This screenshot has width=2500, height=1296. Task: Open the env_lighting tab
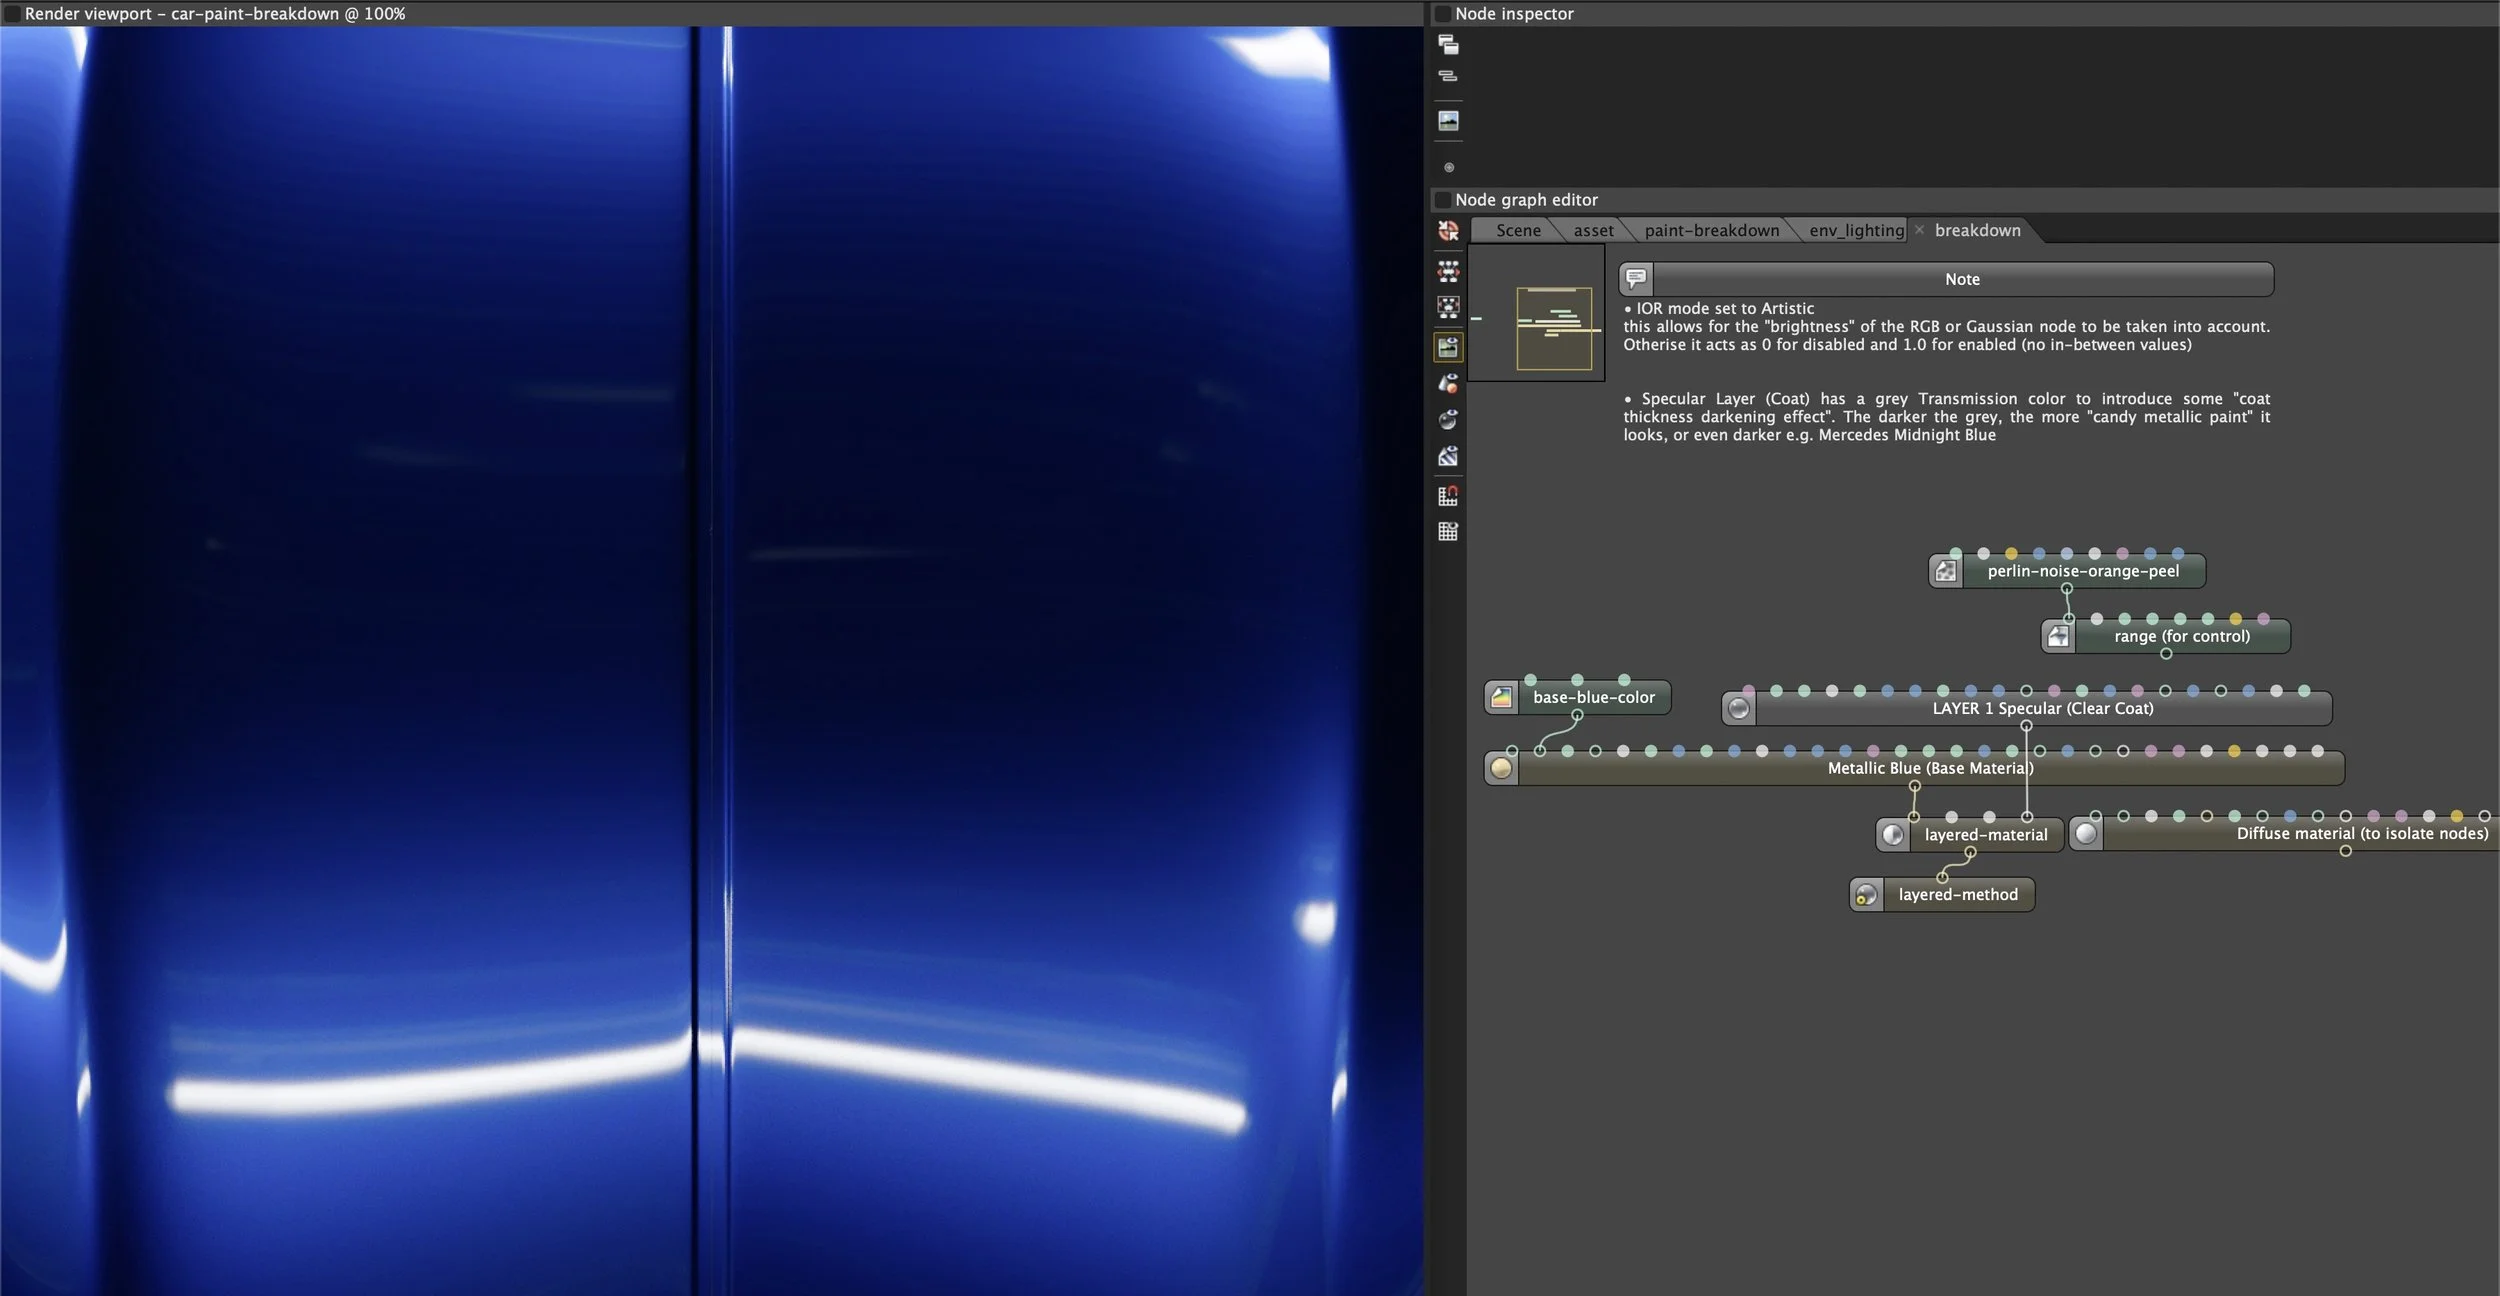tap(1856, 231)
